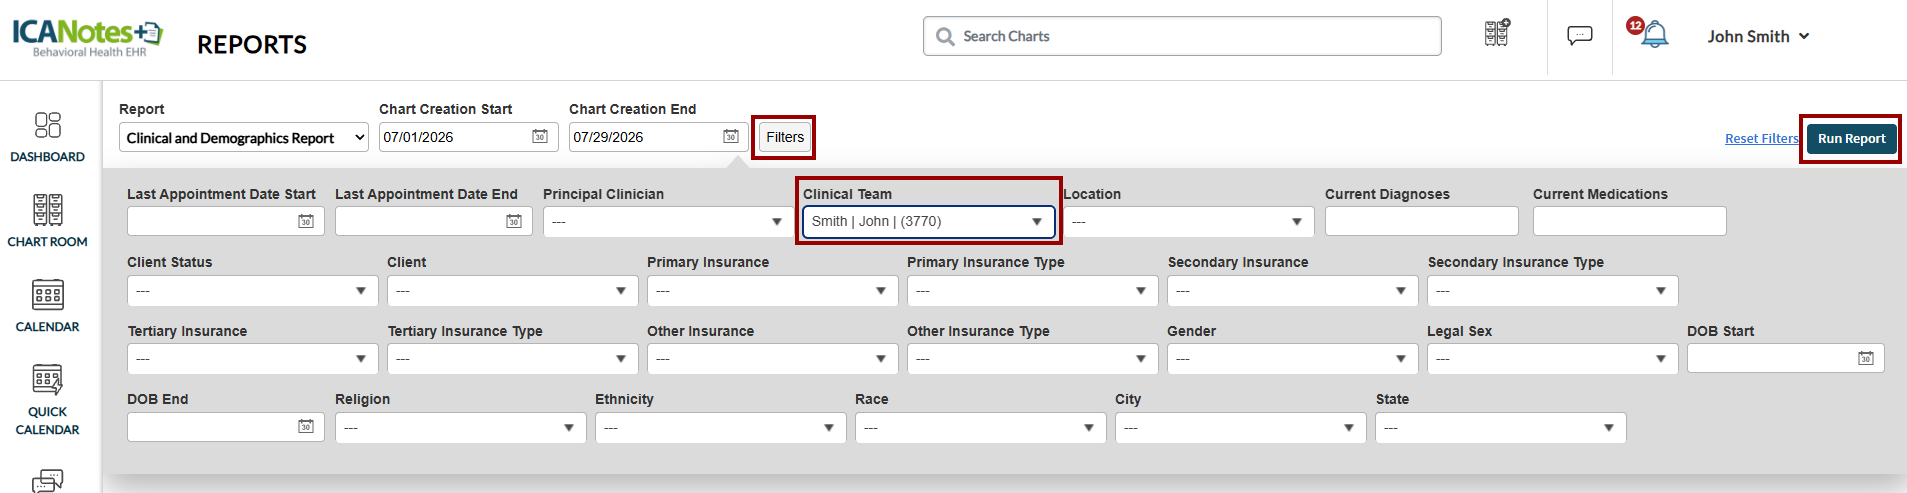Screen dimensions: 1907x493
Task: Open calendar picker for Last Appointment Date End
Action: click(x=514, y=221)
